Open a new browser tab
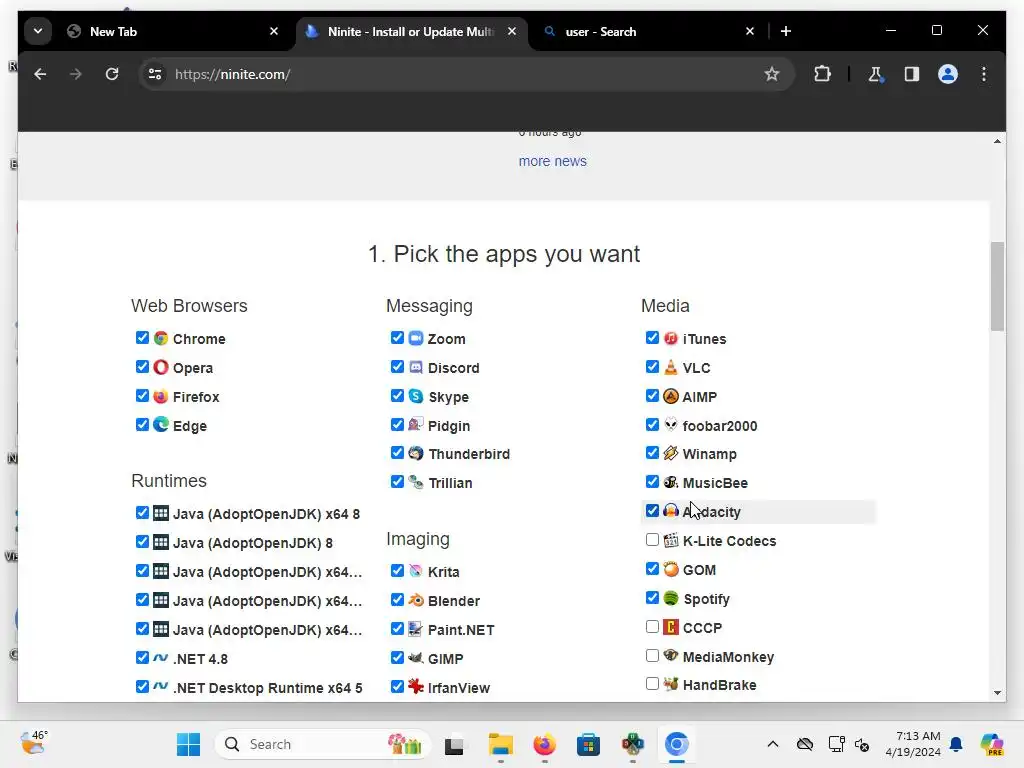 pyautogui.click(x=786, y=31)
